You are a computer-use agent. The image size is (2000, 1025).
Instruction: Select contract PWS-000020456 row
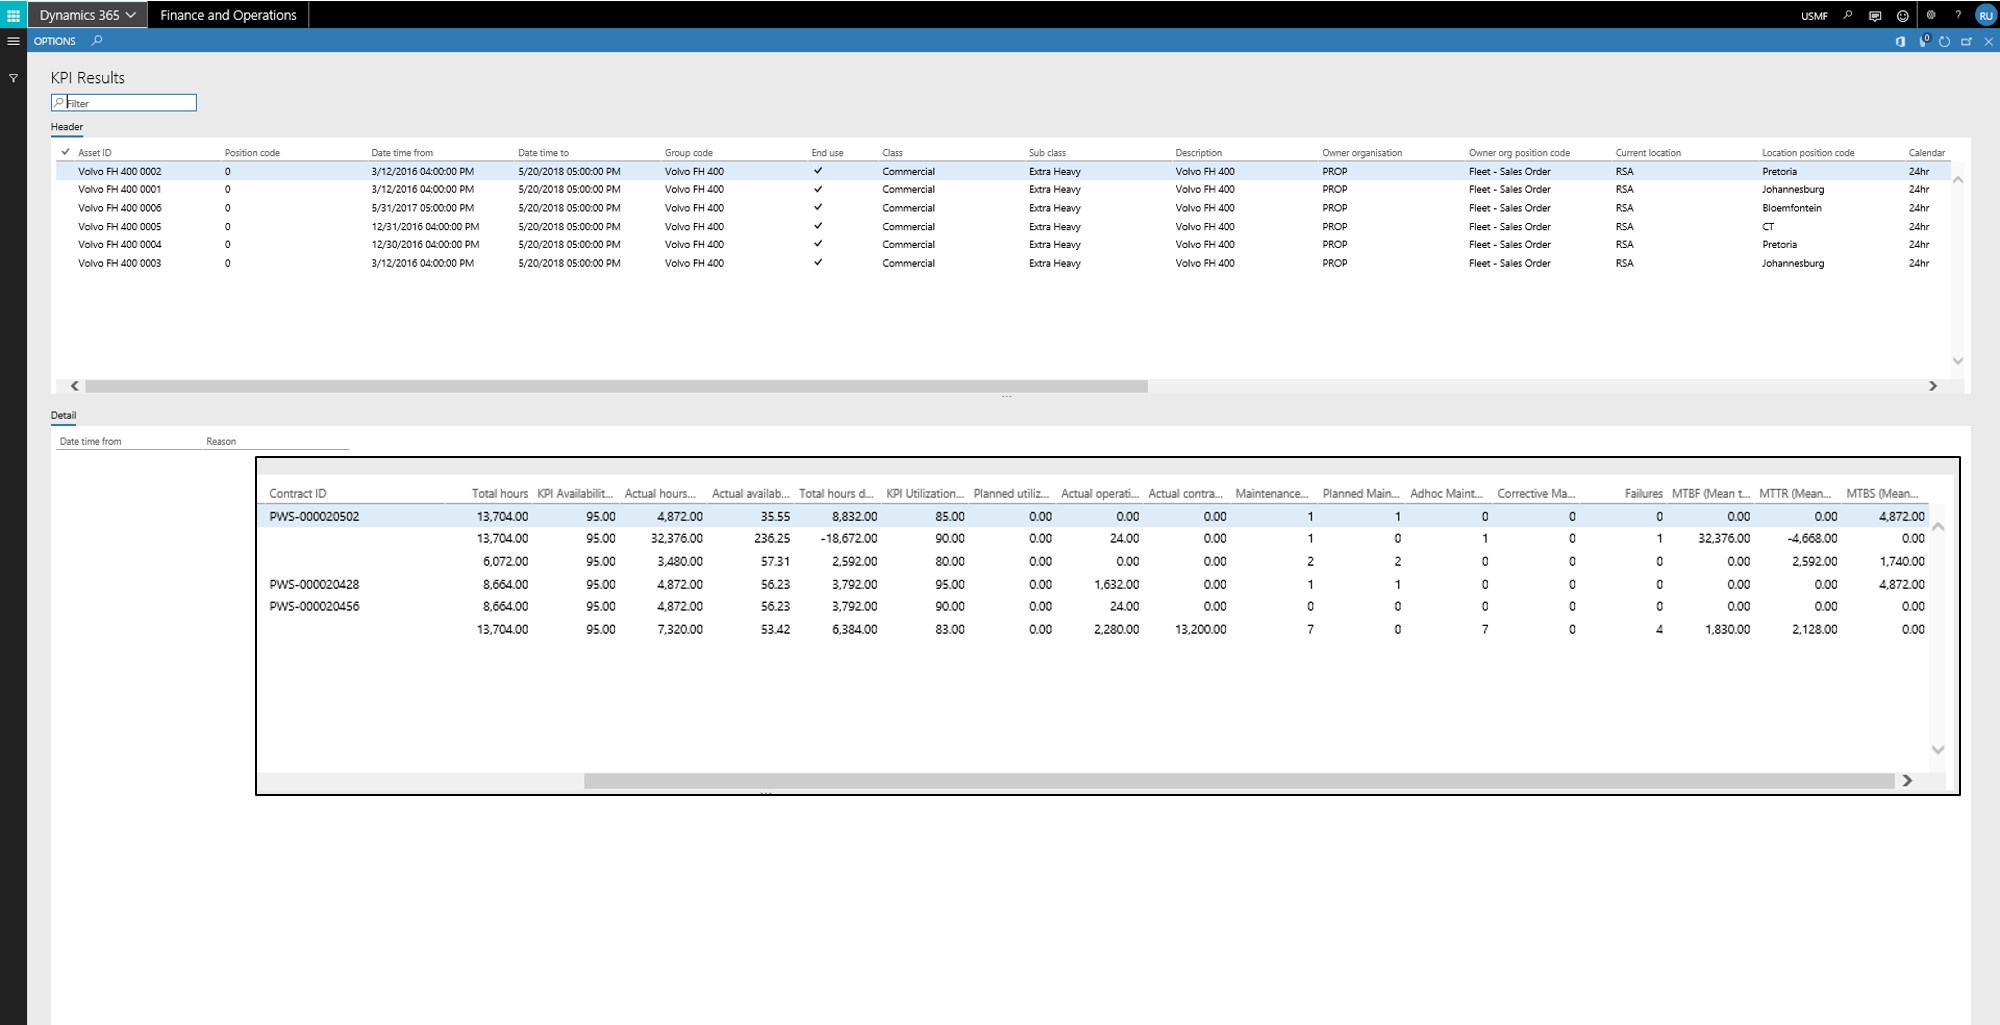point(1093,606)
